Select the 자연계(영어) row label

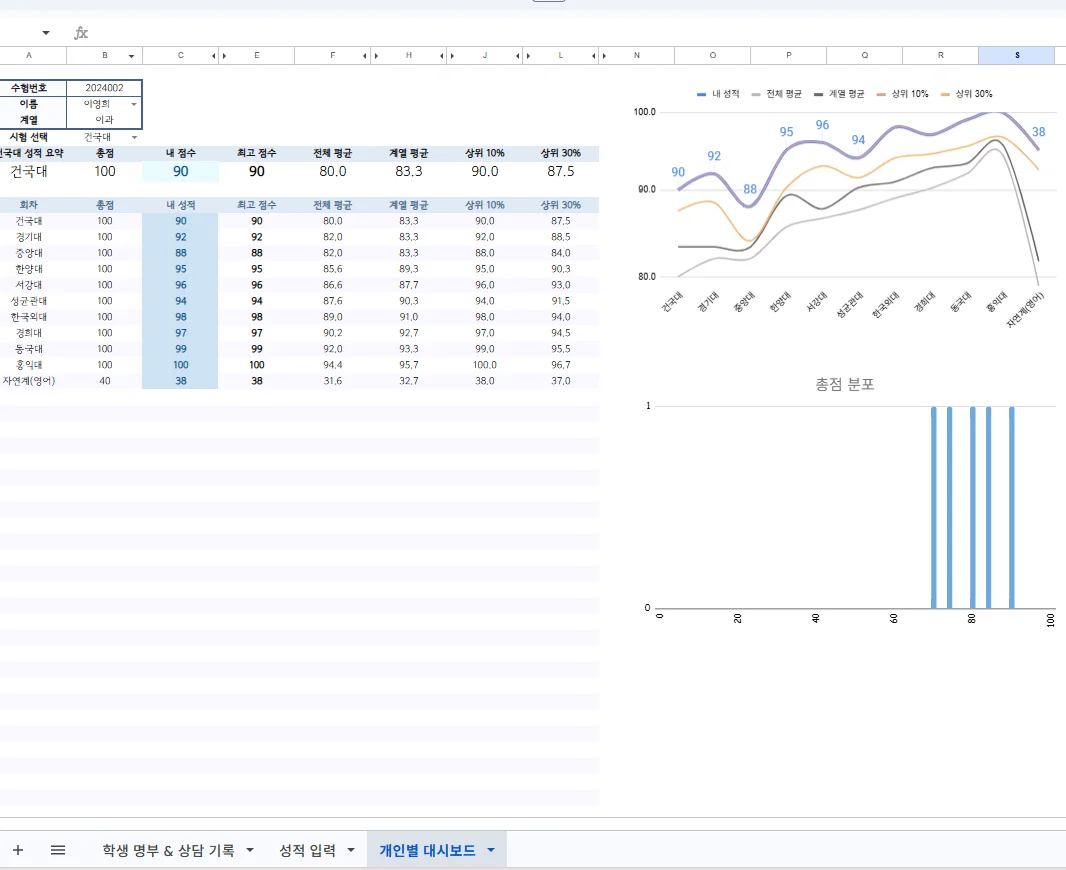pyautogui.click(x=29, y=381)
